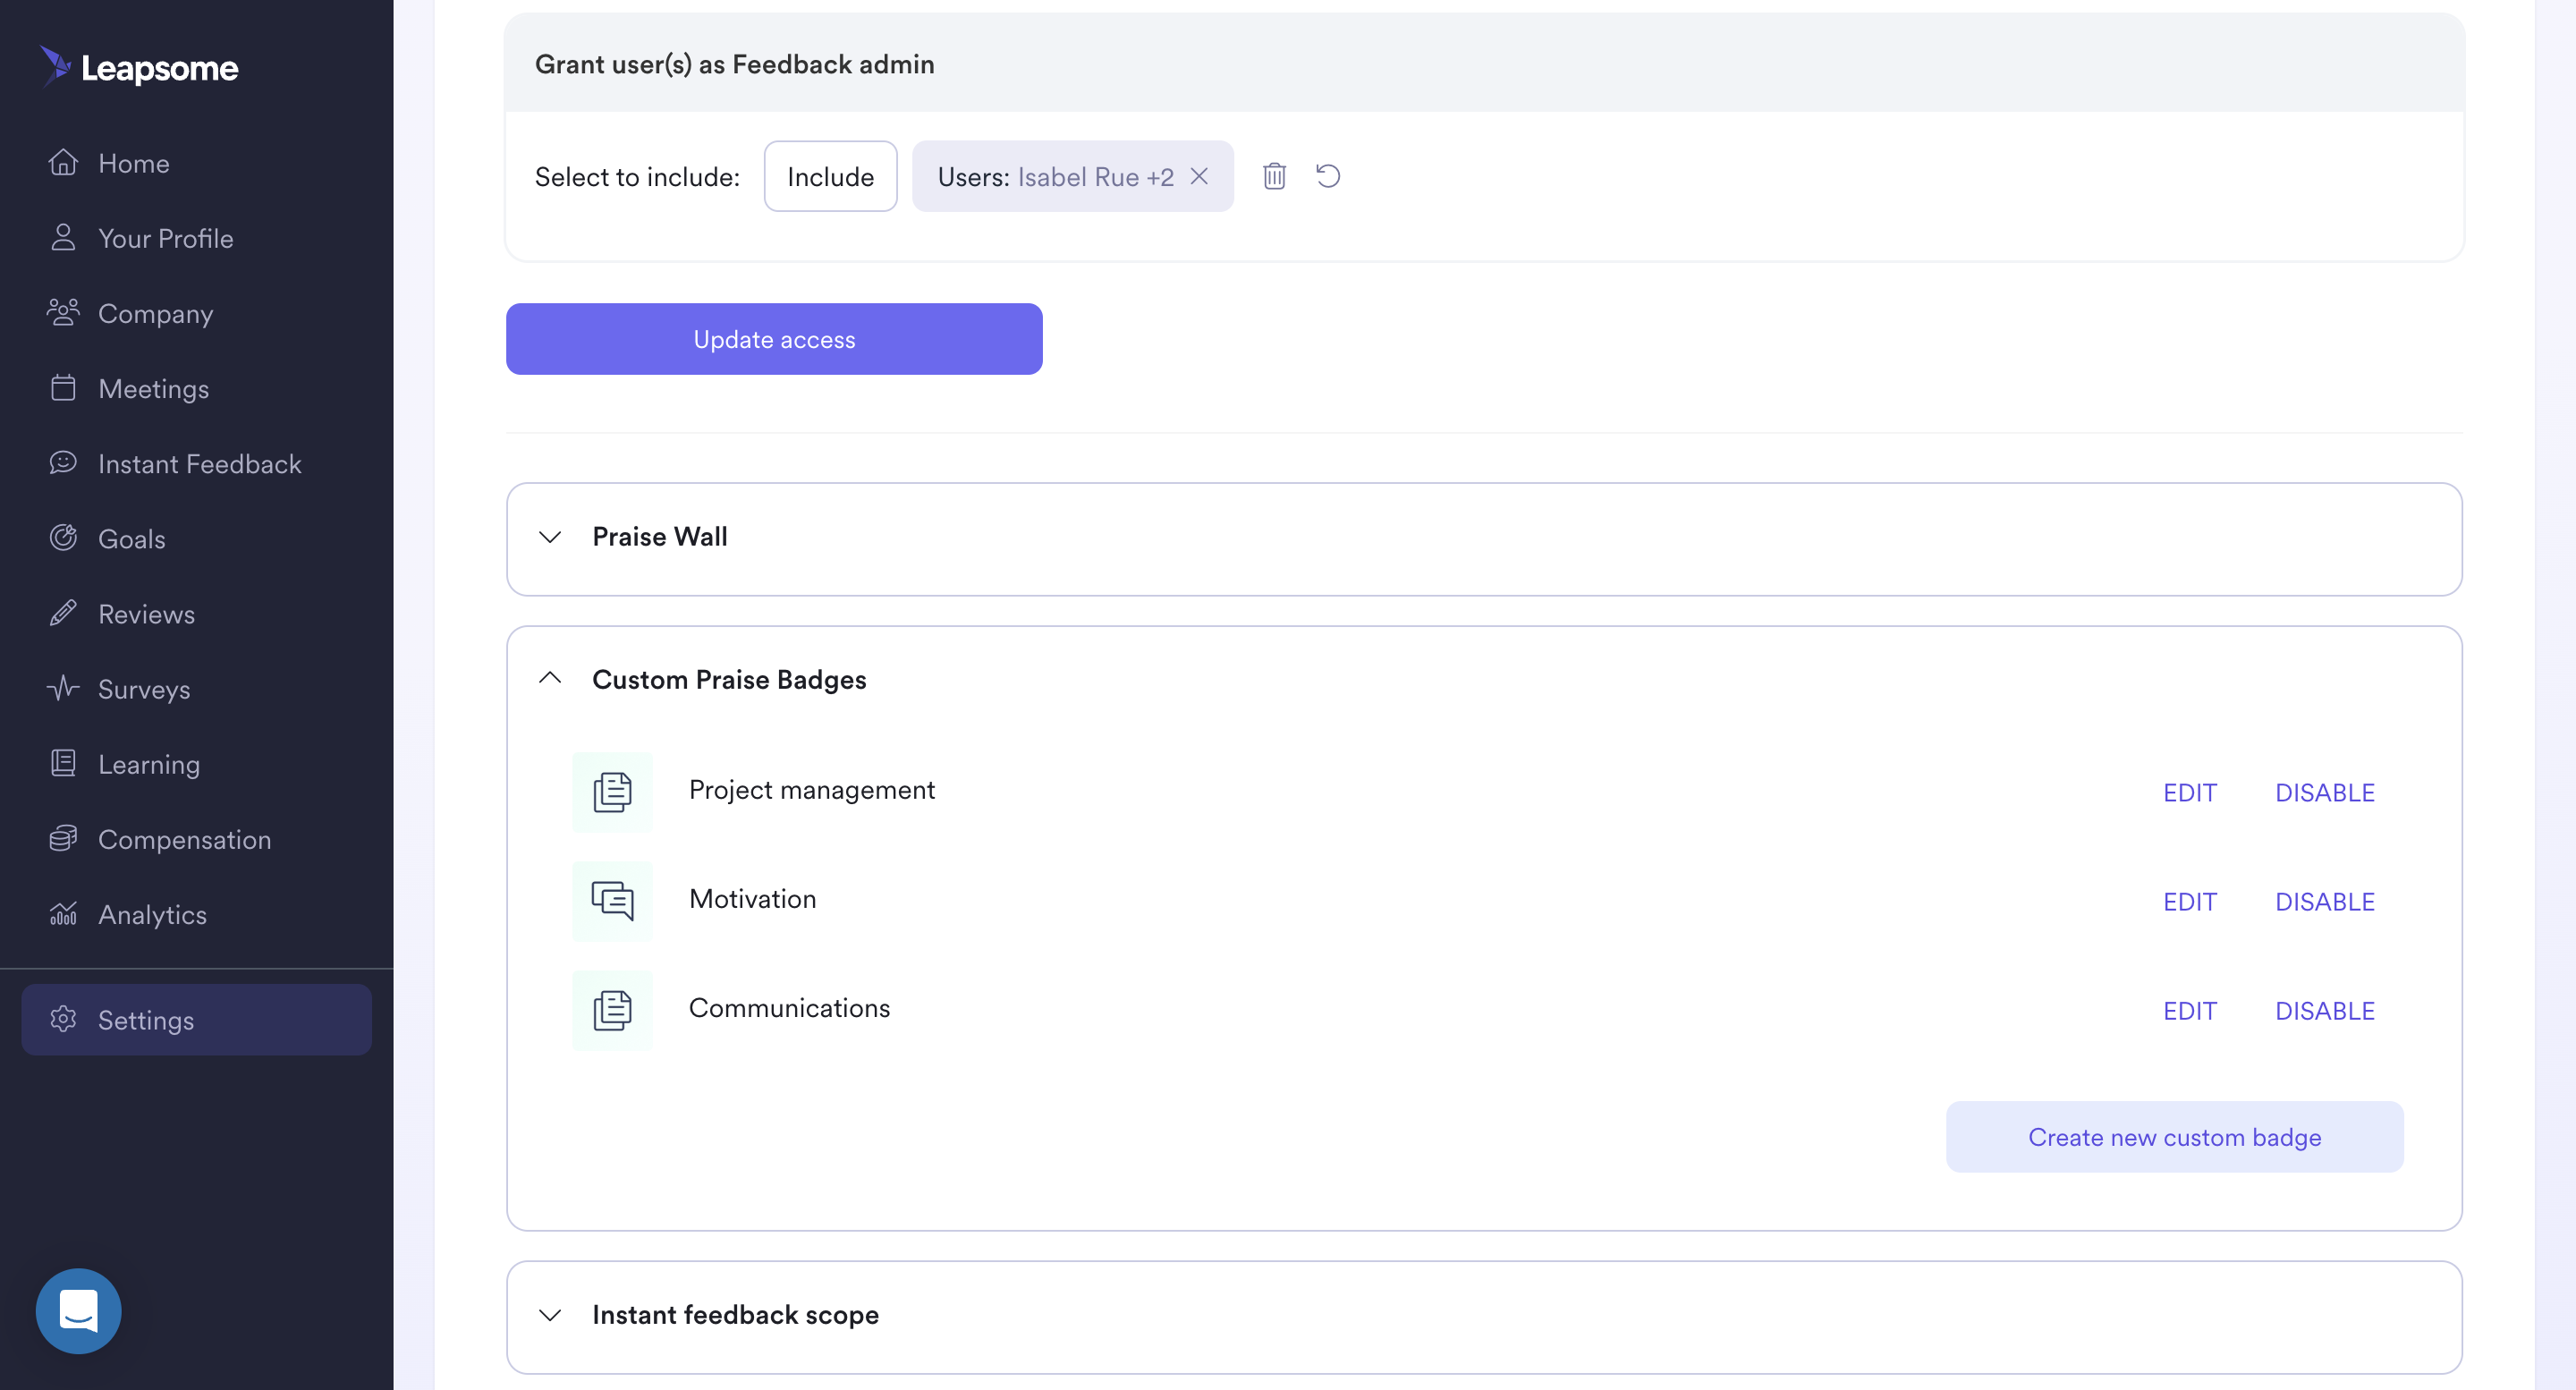The width and height of the screenshot is (2576, 1390).
Task: Click the Leapsome logo
Action: (139, 67)
